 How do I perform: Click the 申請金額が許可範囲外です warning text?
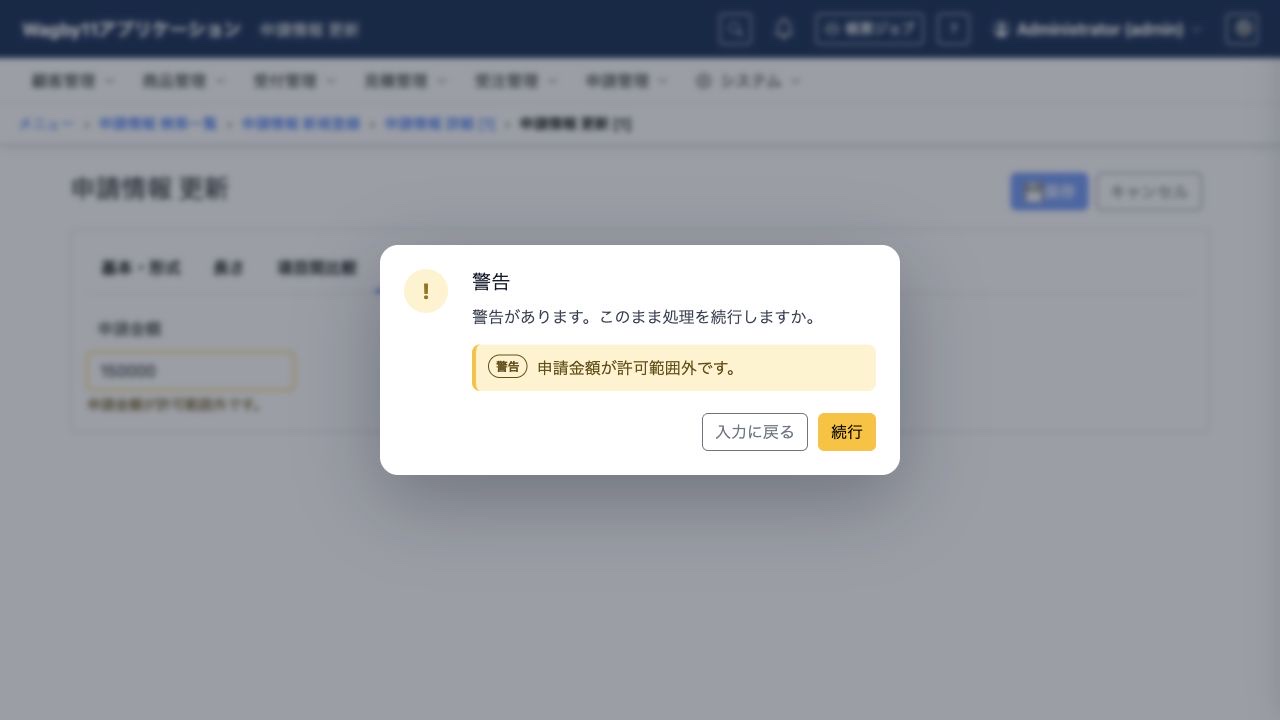tap(639, 368)
